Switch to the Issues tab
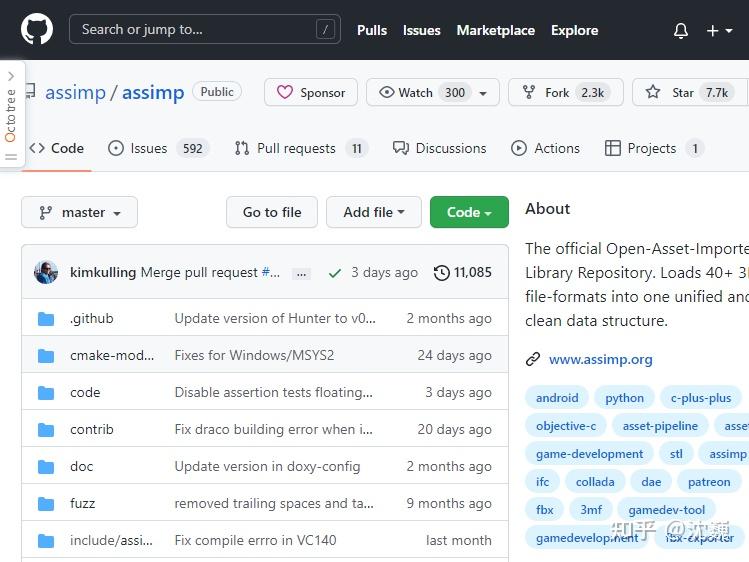 tap(149, 148)
